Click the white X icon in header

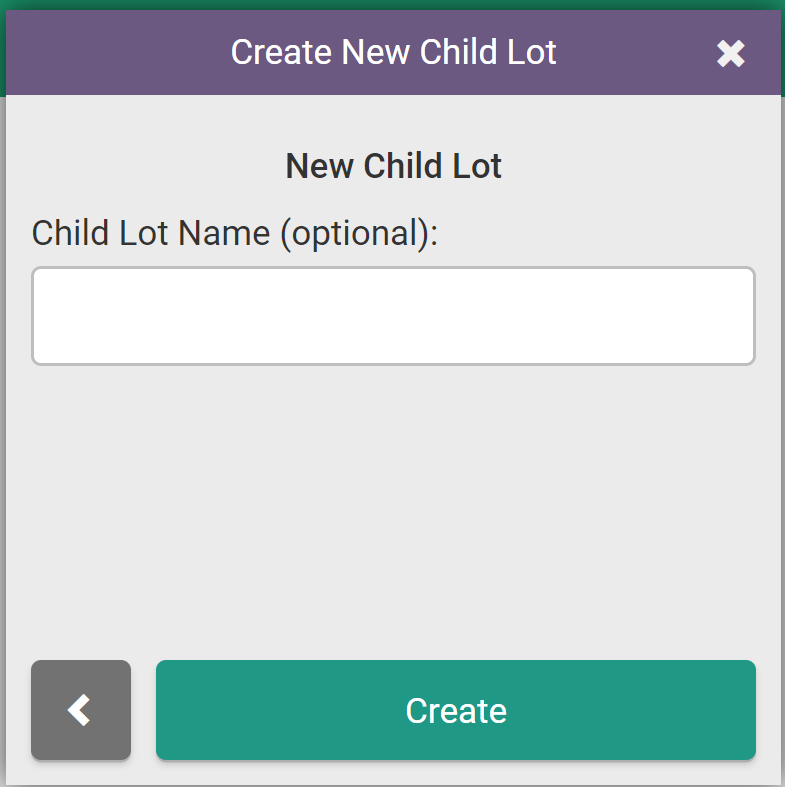731,54
